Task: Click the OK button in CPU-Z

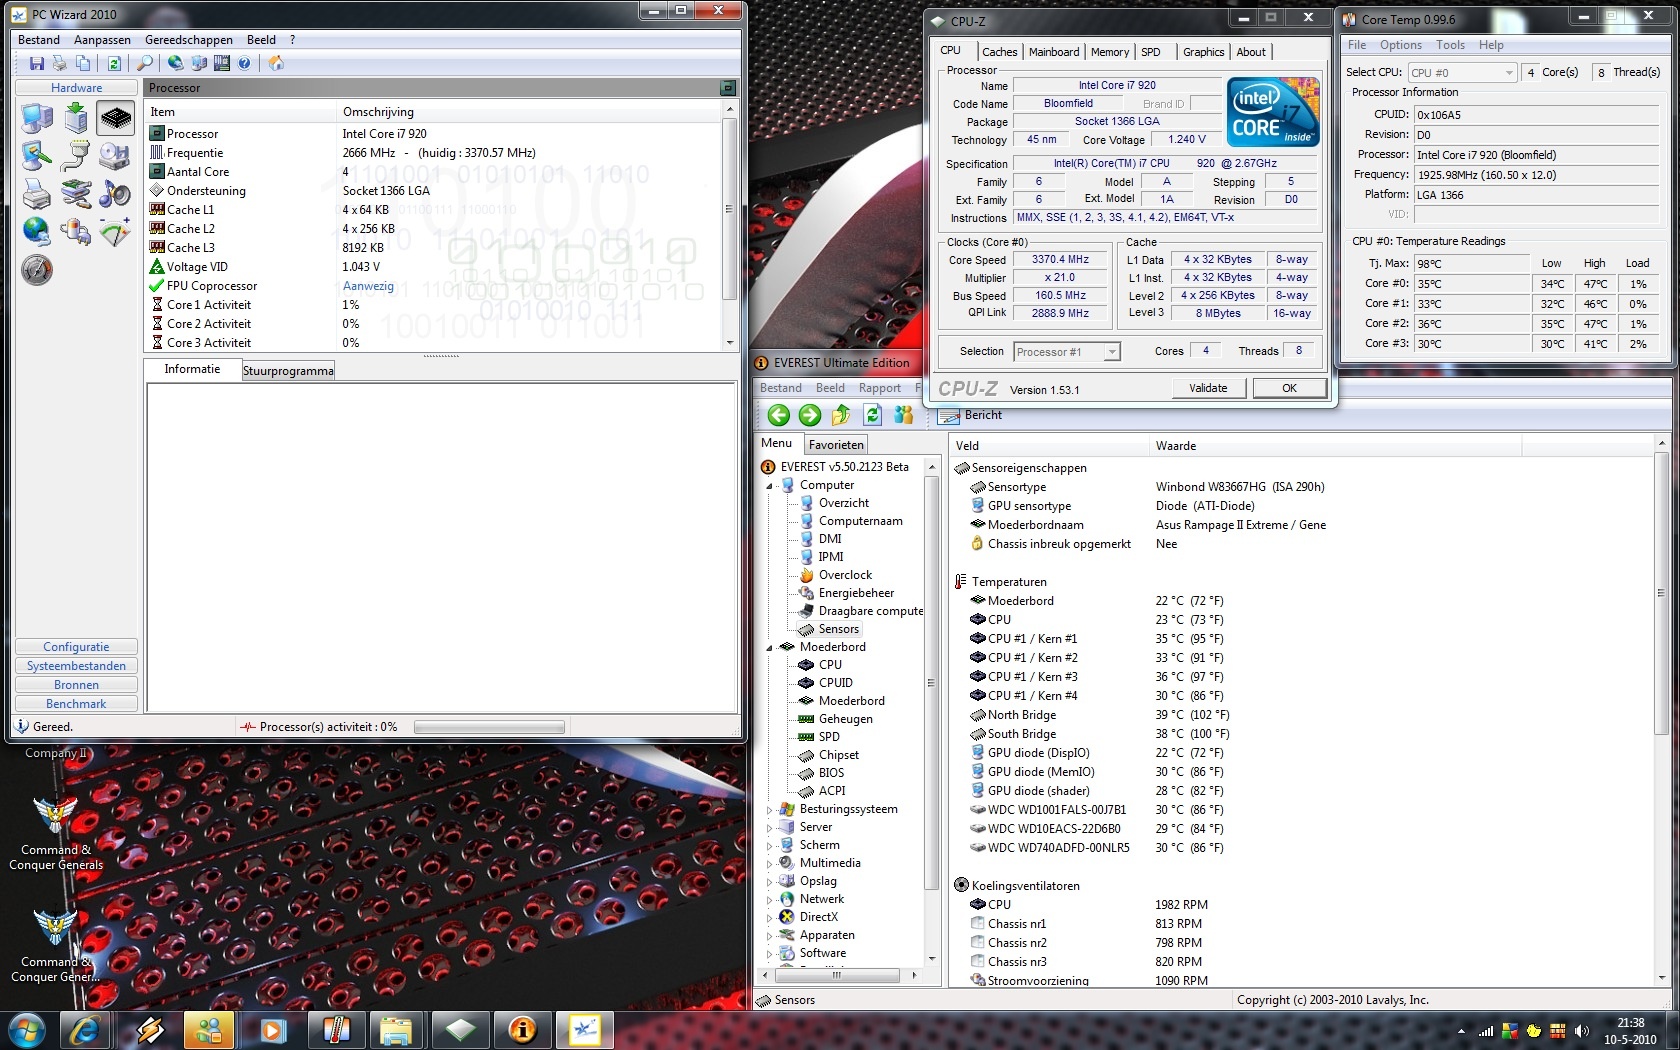Action: tap(1290, 388)
